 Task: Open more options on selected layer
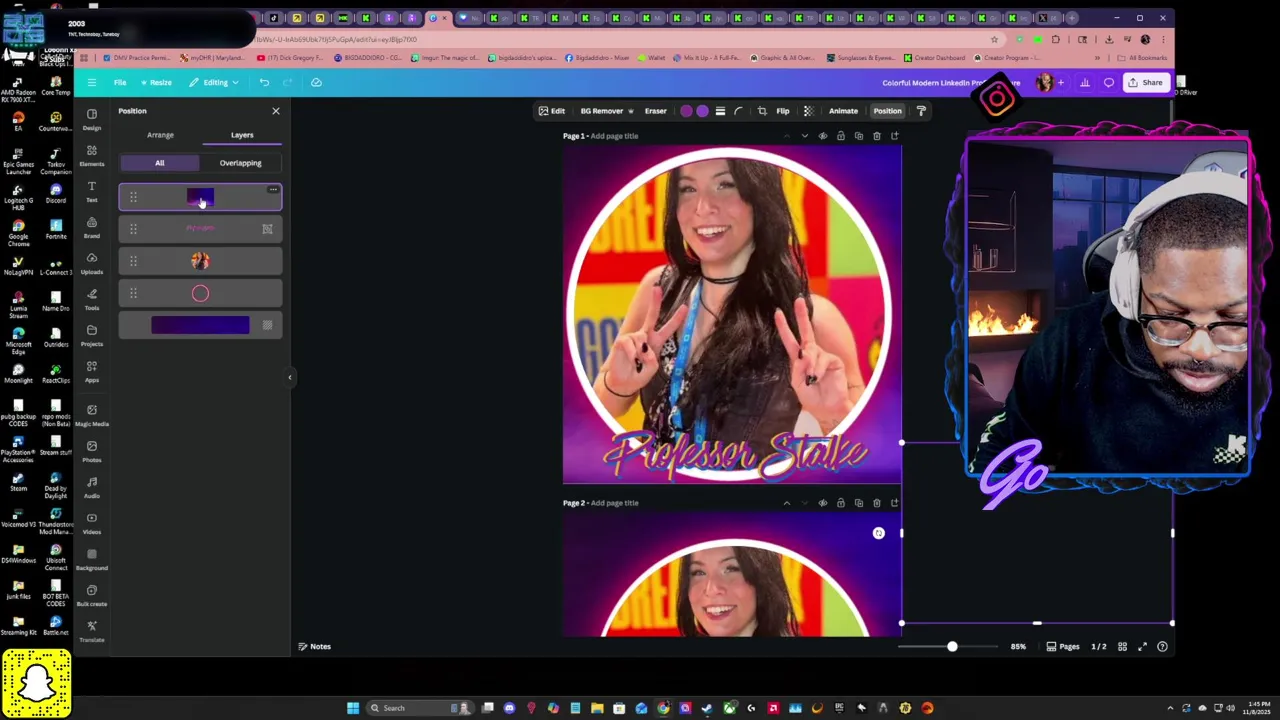coord(272,189)
